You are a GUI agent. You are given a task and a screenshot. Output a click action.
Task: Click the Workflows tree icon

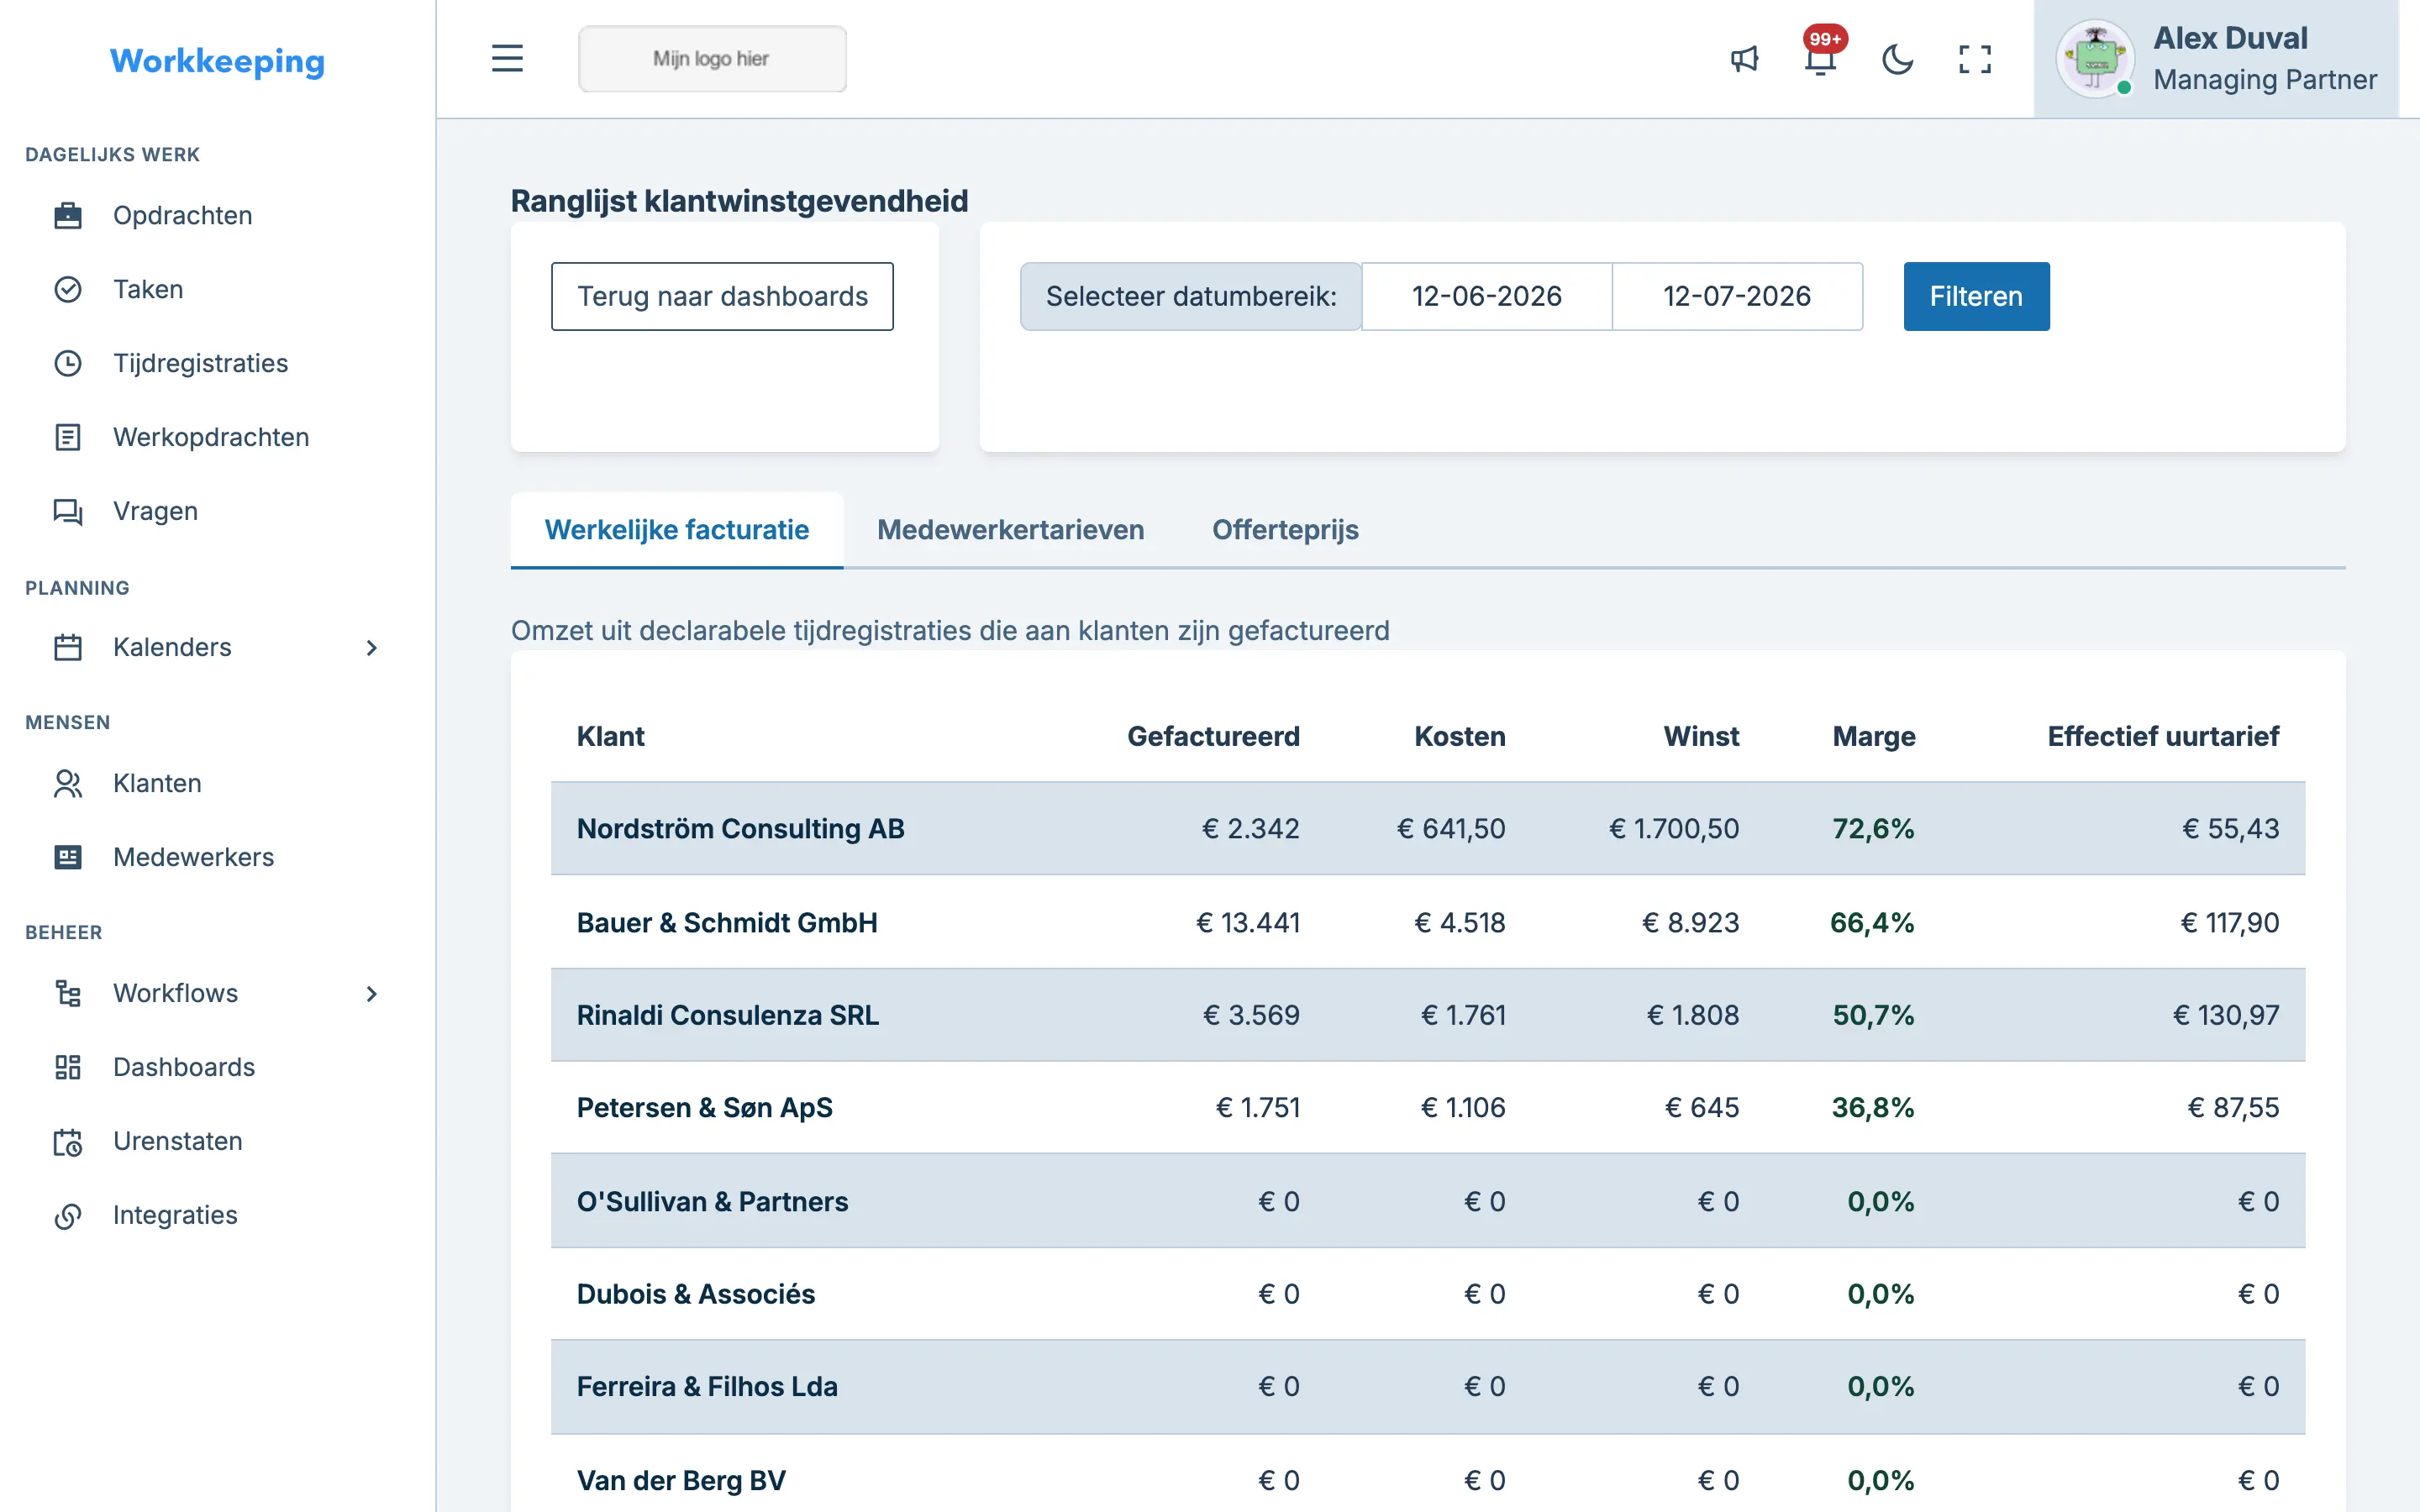pos(67,994)
